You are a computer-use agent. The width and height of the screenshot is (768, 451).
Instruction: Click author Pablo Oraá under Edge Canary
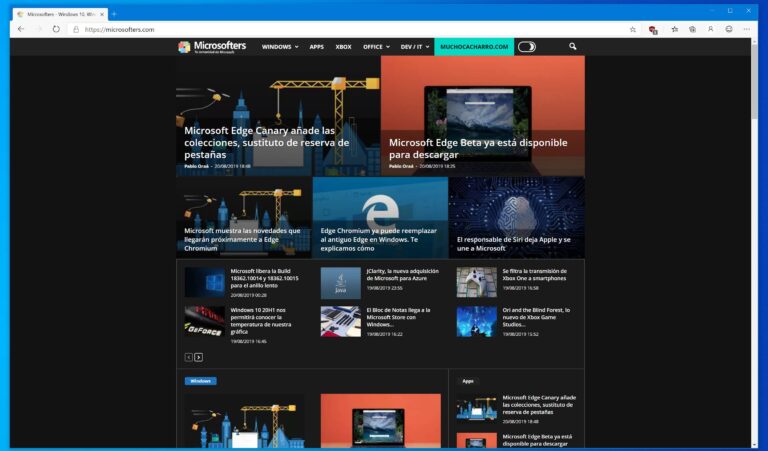(x=196, y=166)
